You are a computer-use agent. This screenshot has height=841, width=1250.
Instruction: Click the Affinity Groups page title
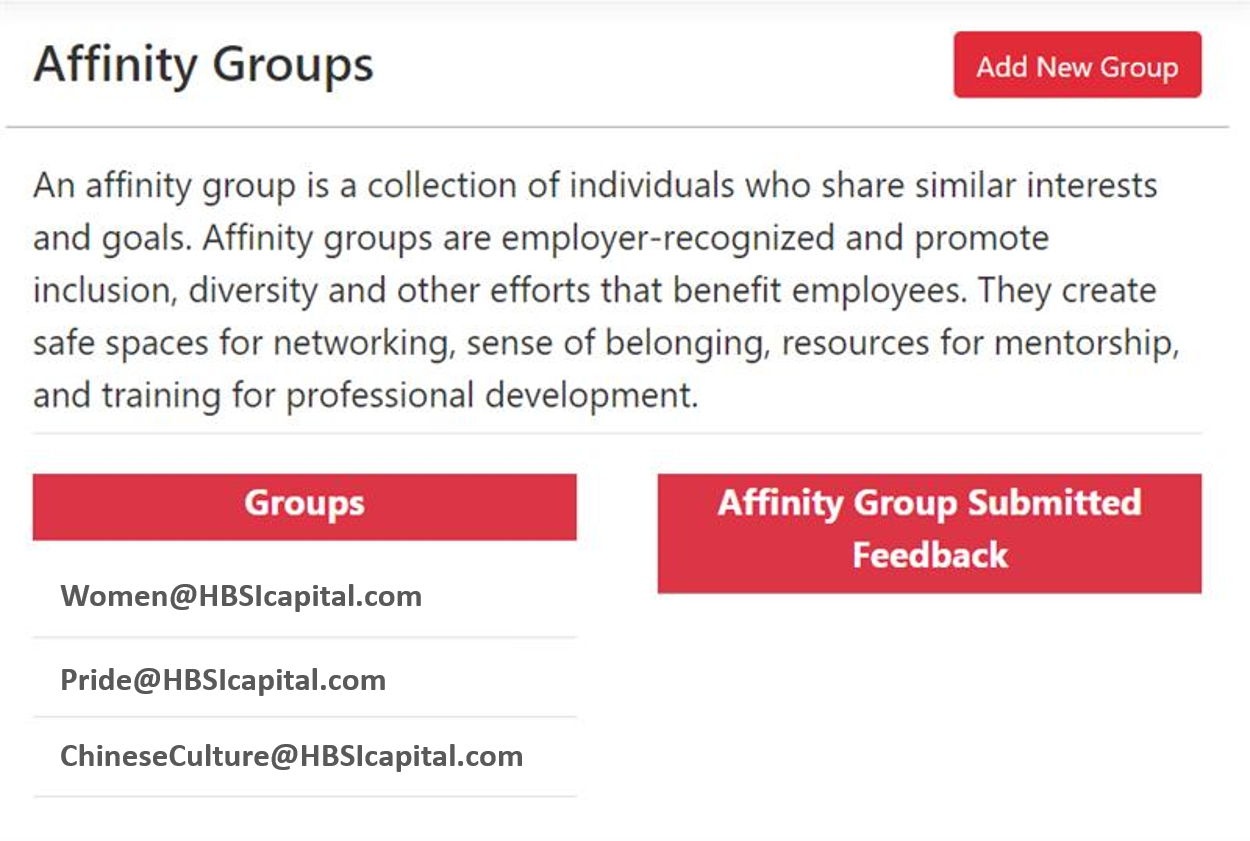[203, 66]
